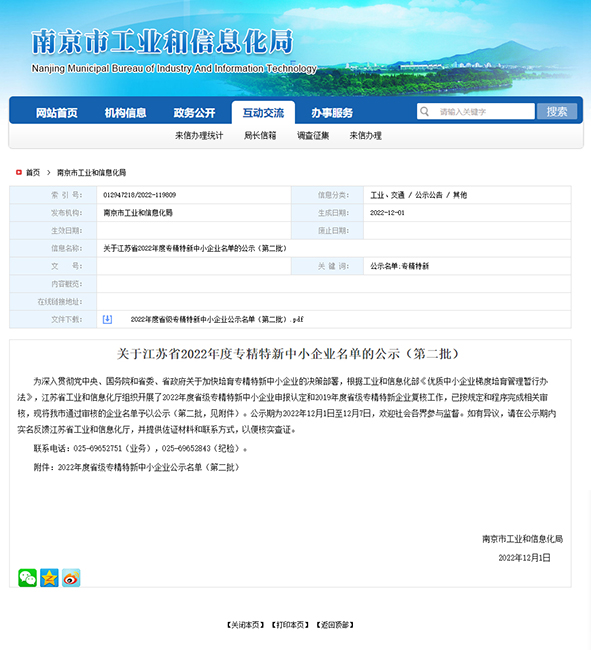The width and height of the screenshot is (591, 650).
Task: Open the 局长信箱 submenu link
Action: coord(260,136)
